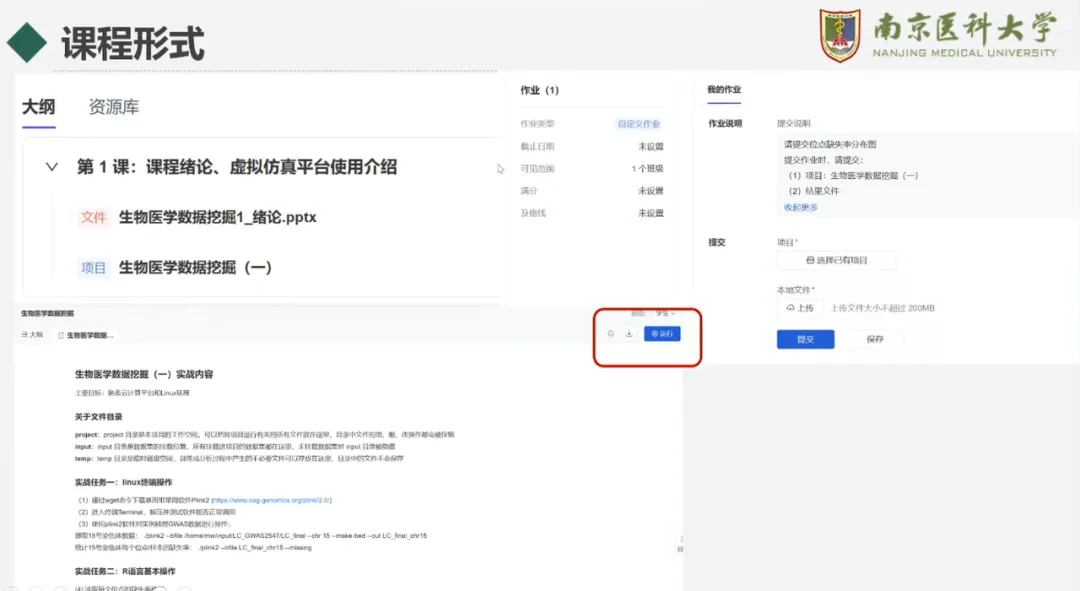The height and width of the screenshot is (591, 1080).
Task: Click heading 实战任务一：linux终端操作
Action: (x=123, y=482)
